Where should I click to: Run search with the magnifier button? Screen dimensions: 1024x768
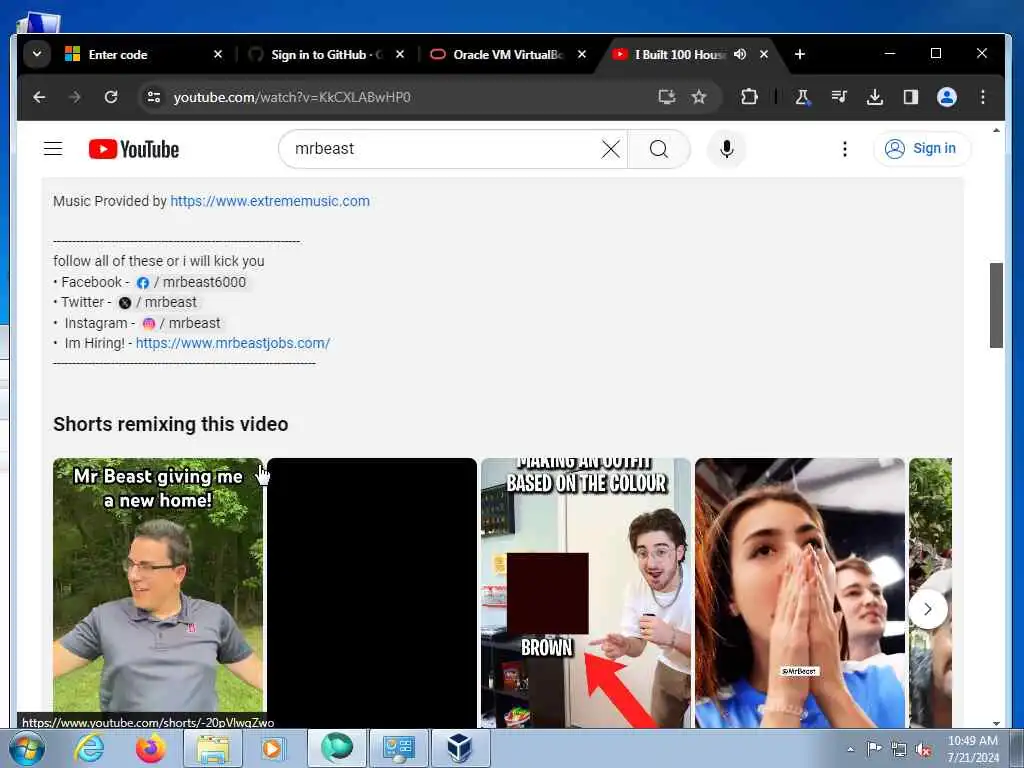(659, 149)
